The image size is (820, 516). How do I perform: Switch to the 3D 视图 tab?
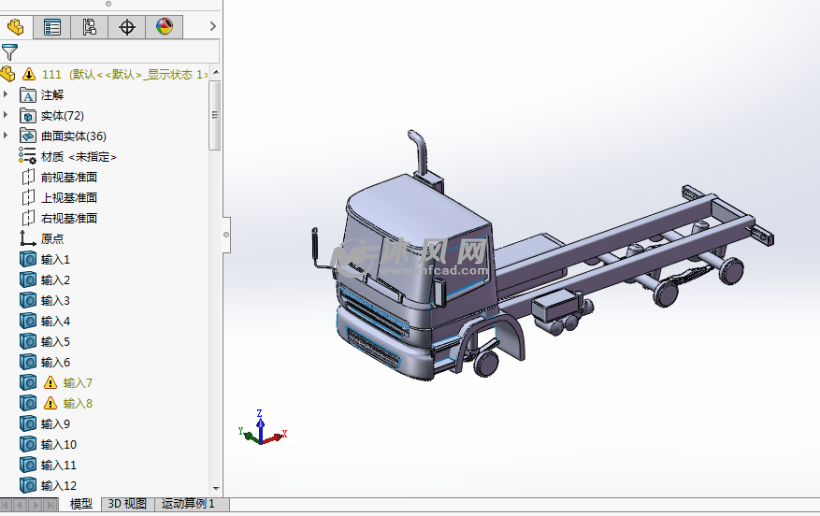click(x=127, y=504)
